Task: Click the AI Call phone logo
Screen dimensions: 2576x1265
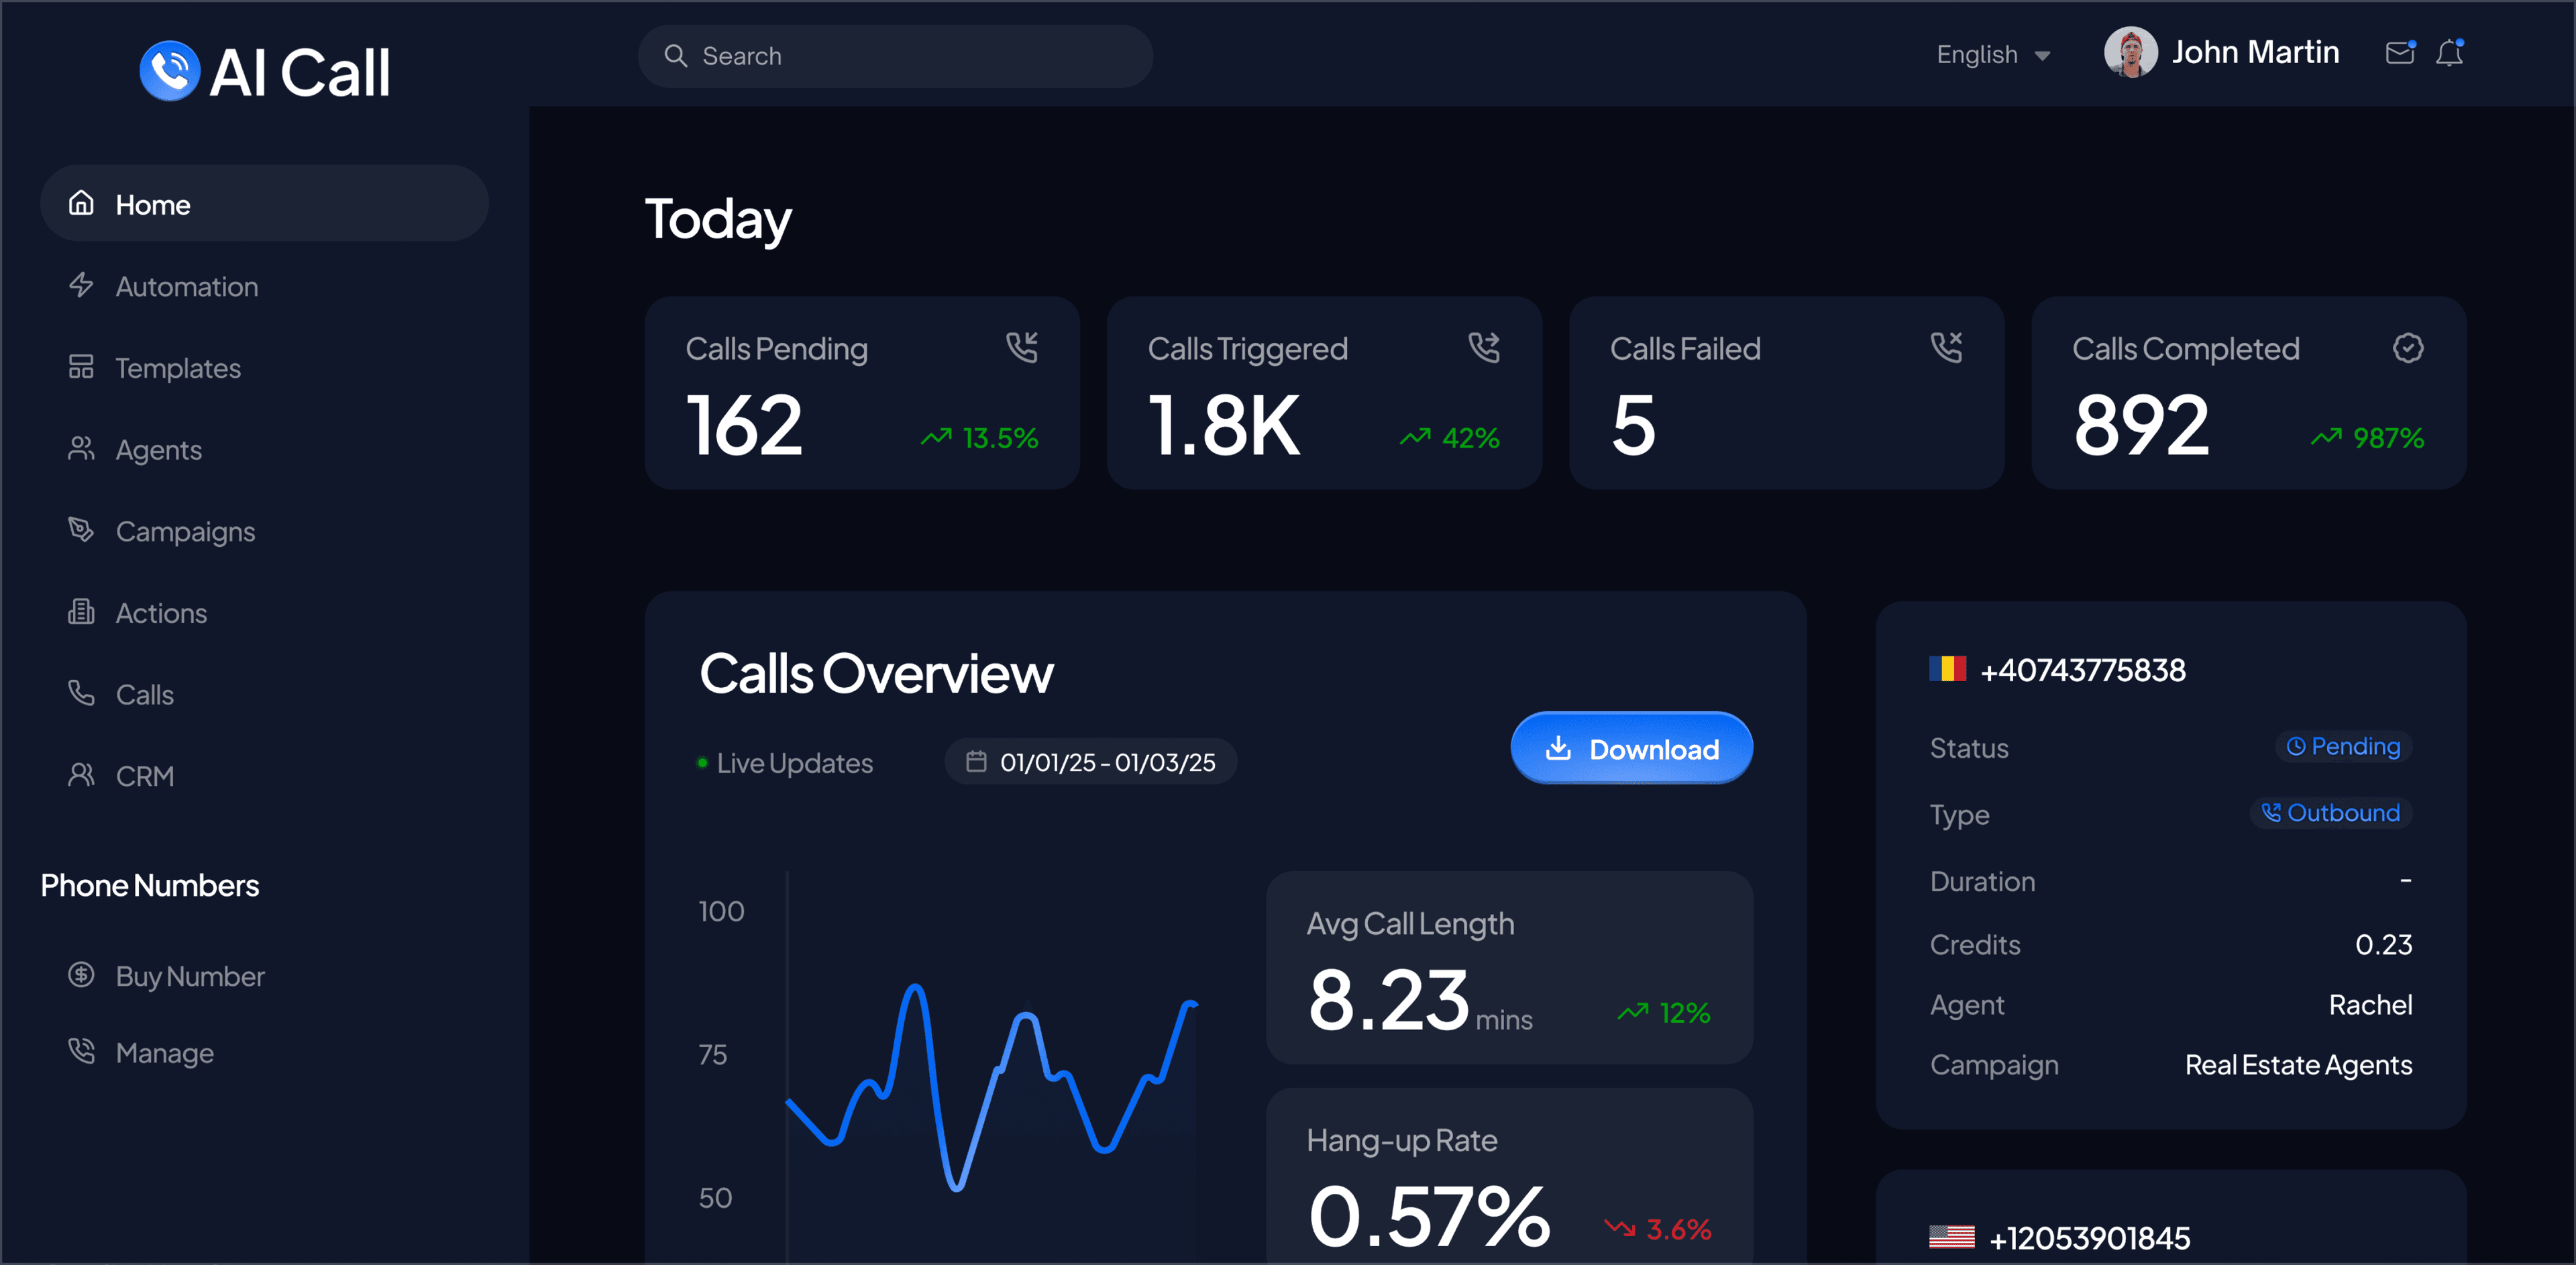Action: (169, 71)
